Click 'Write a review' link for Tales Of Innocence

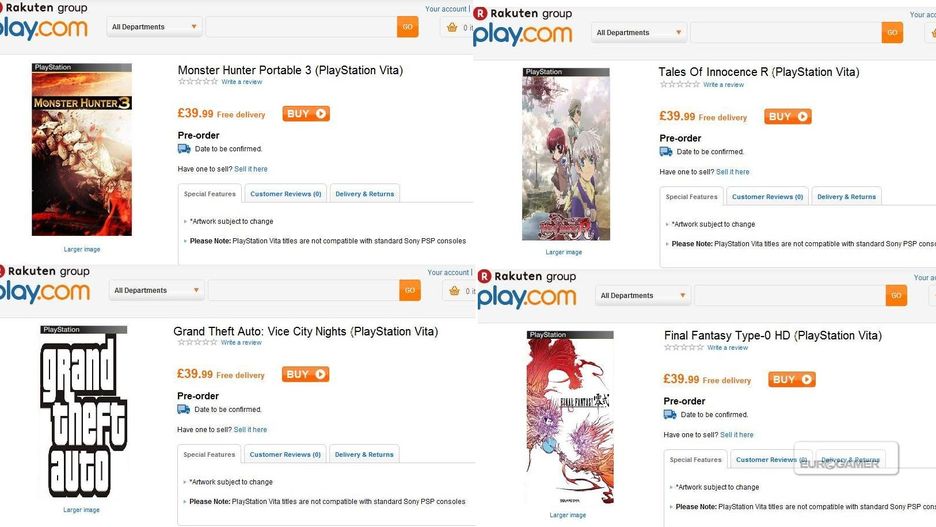[724, 85]
